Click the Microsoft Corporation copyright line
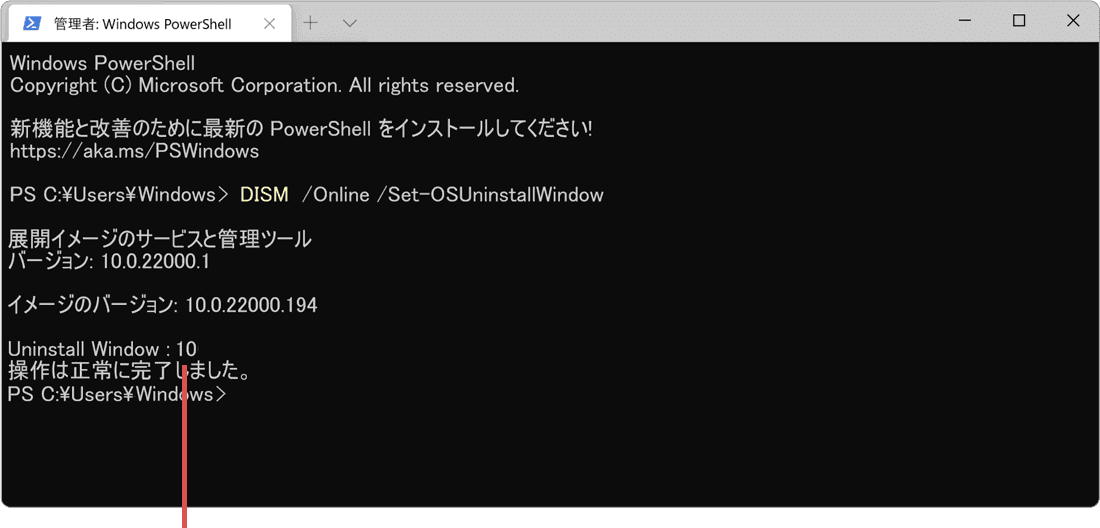This screenshot has height=528, width=1100. pyautogui.click(x=264, y=86)
